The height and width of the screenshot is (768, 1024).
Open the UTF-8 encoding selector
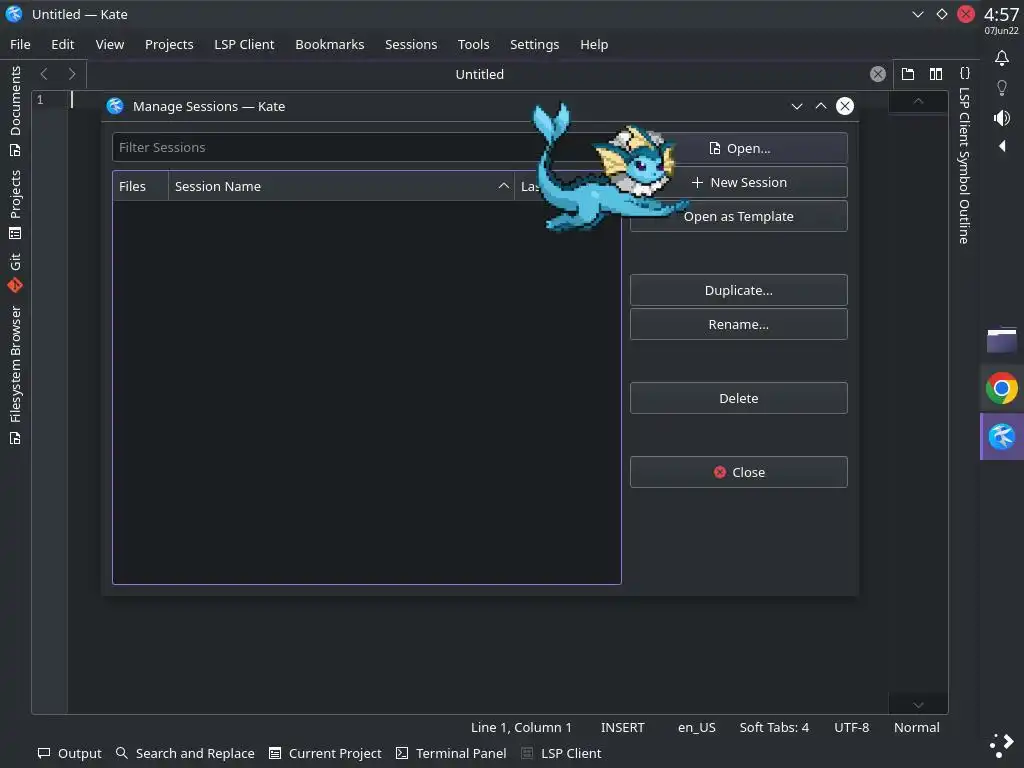tap(852, 728)
